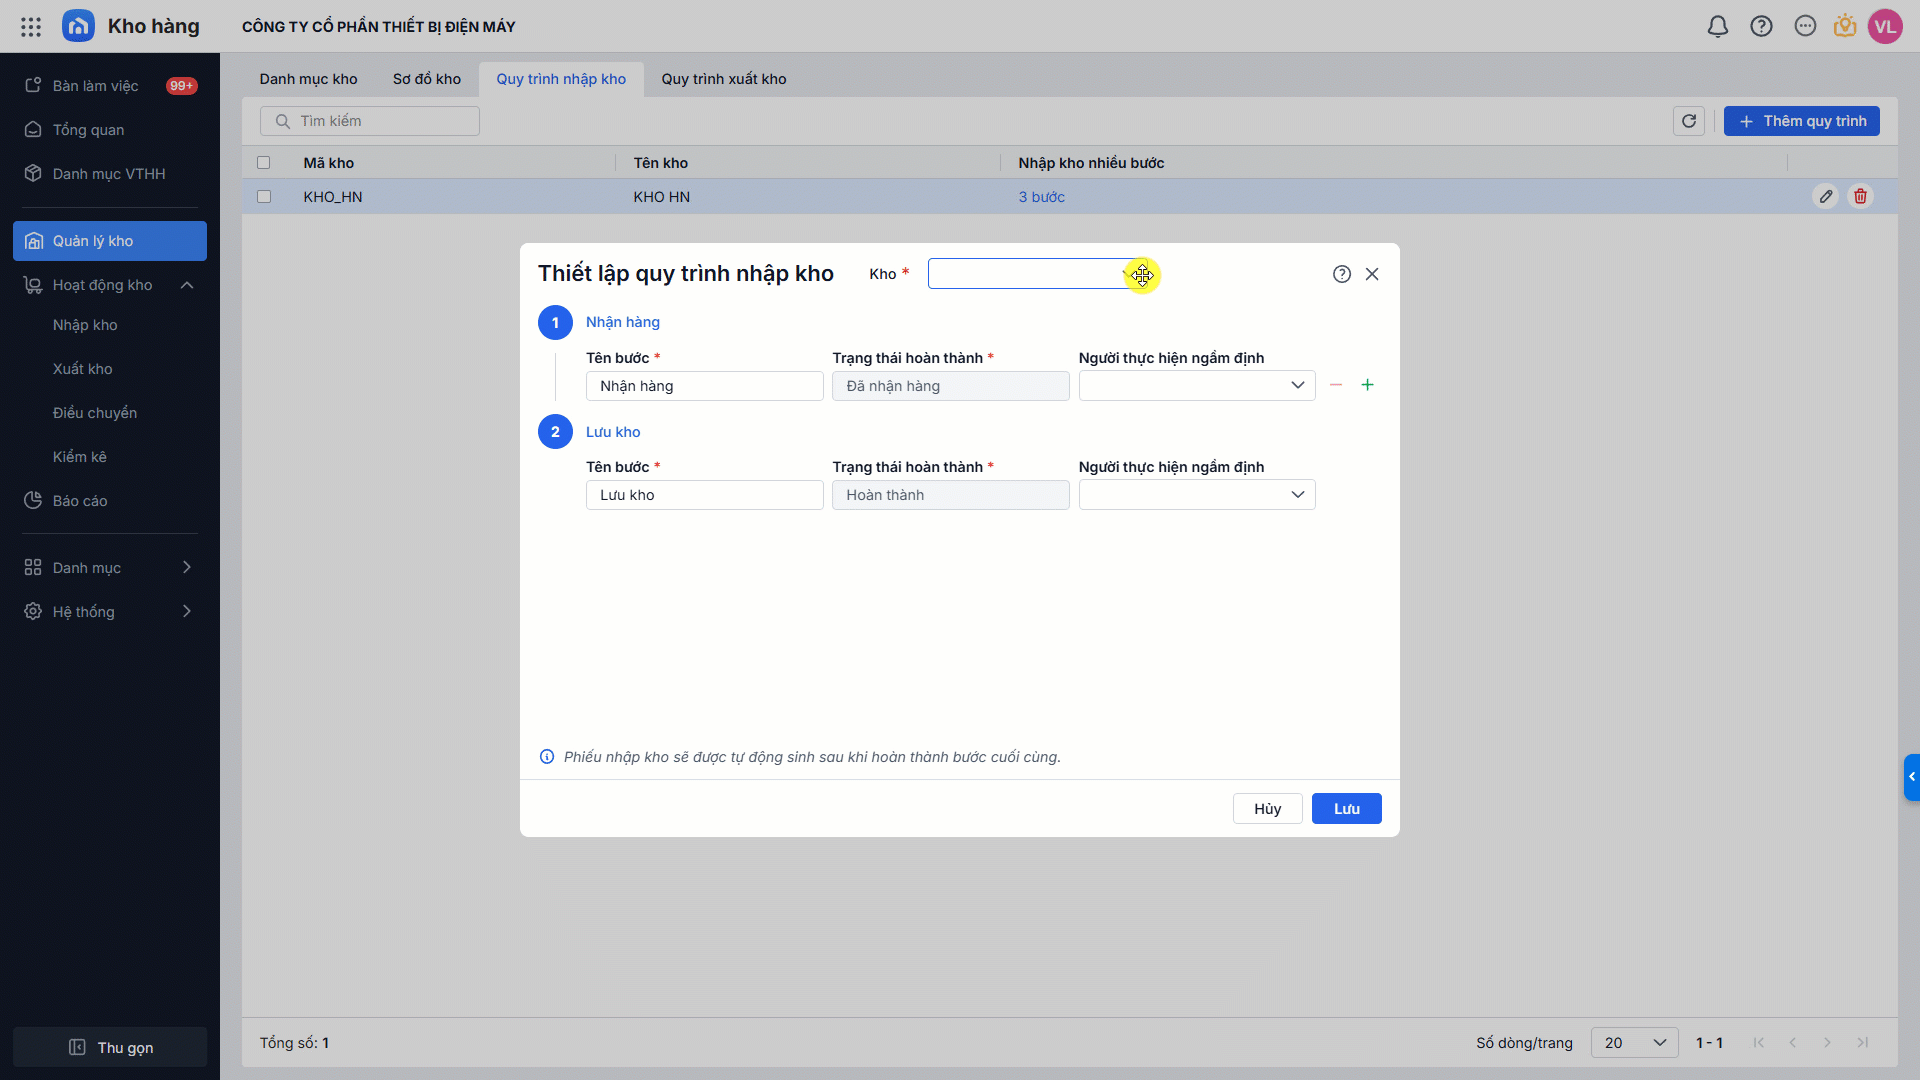The width and height of the screenshot is (1920, 1080).
Task: Open the rows-per-page dropdown showing 20
Action: [x=1634, y=1043]
